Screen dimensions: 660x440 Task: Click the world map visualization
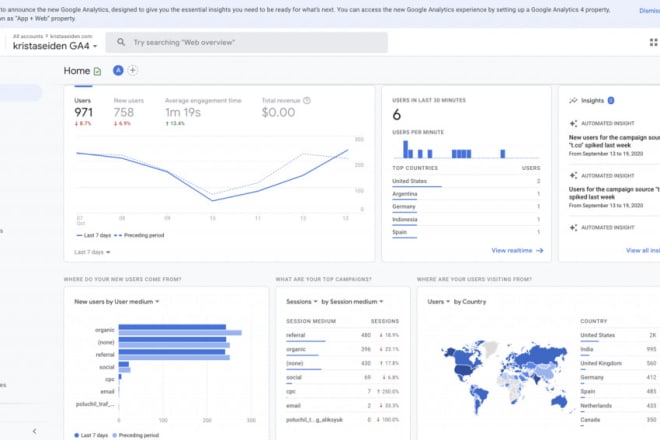coord(506,376)
